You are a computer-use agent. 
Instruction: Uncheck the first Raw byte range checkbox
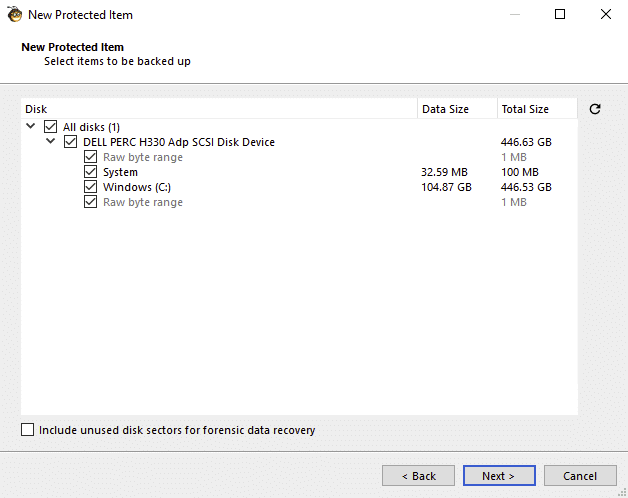pos(91,157)
